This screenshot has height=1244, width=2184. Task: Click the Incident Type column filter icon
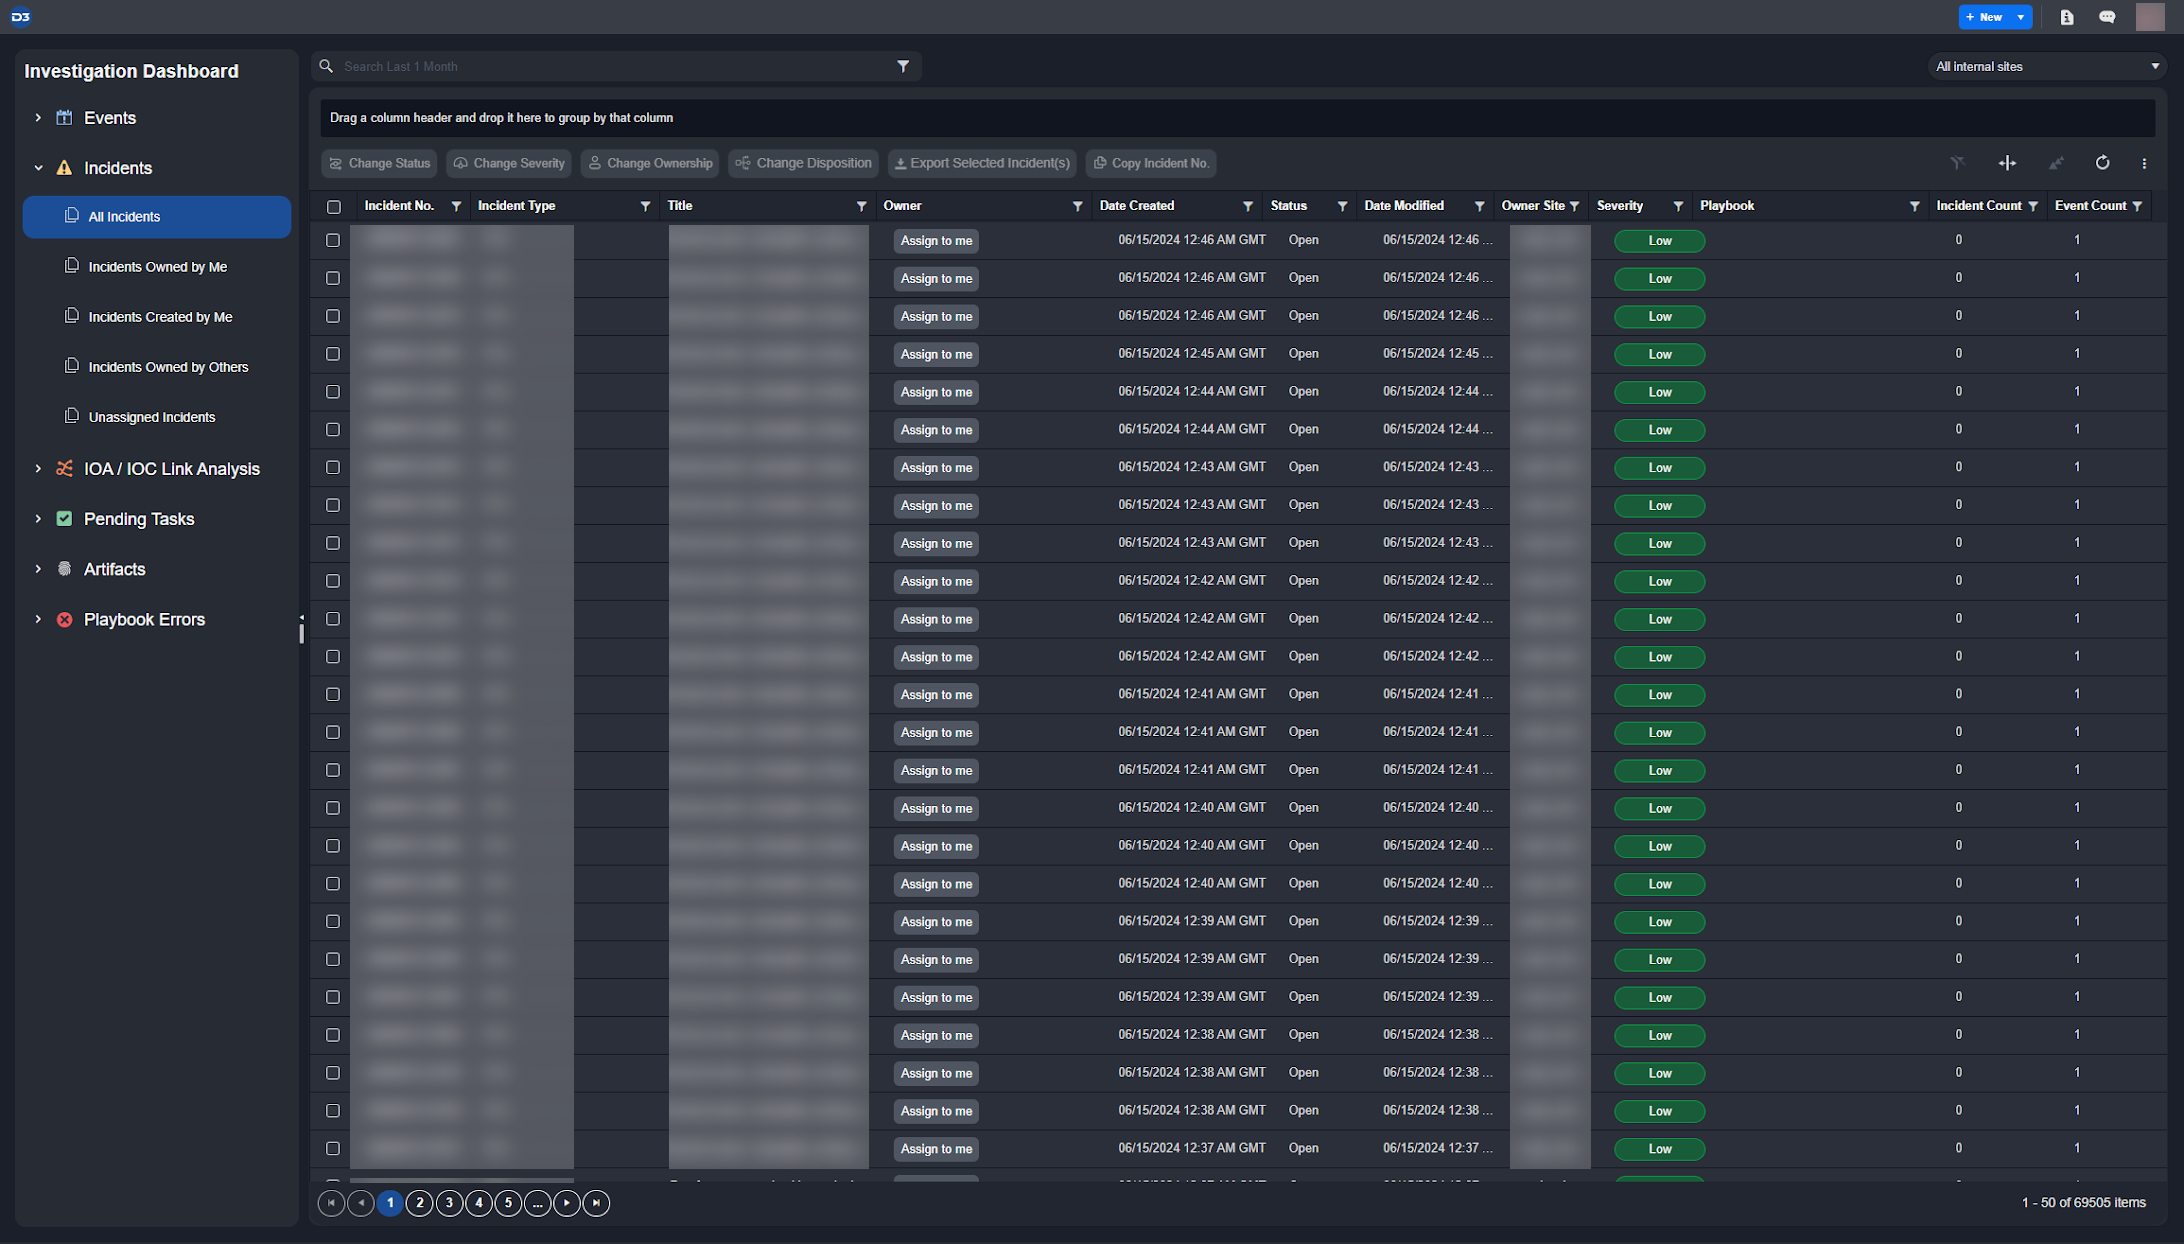pyautogui.click(x=645, y=206)
